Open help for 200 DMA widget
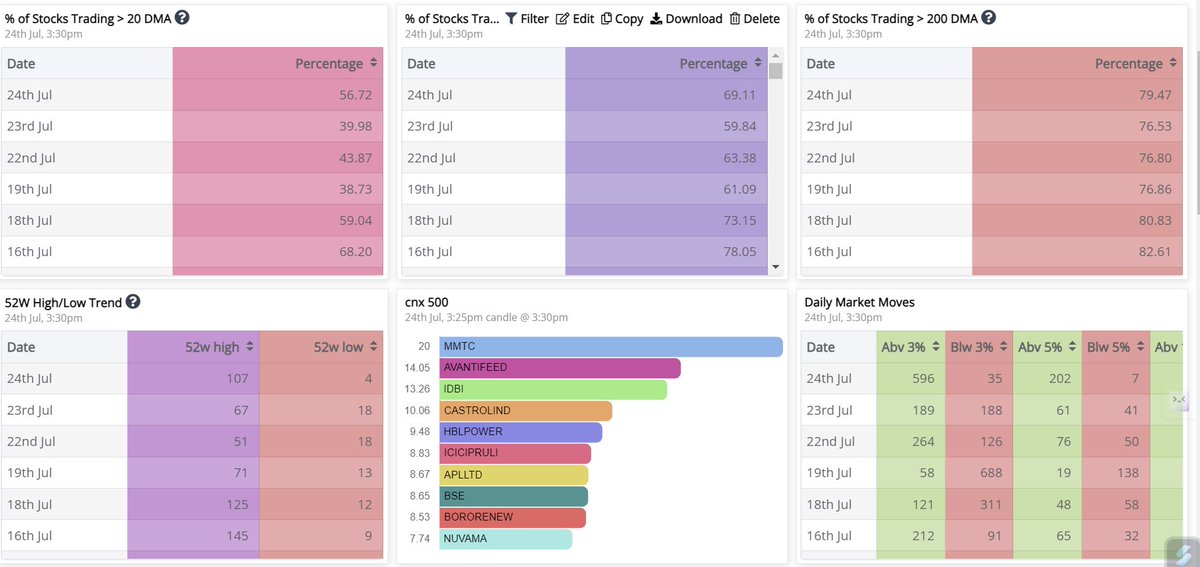 pos(989,18)
